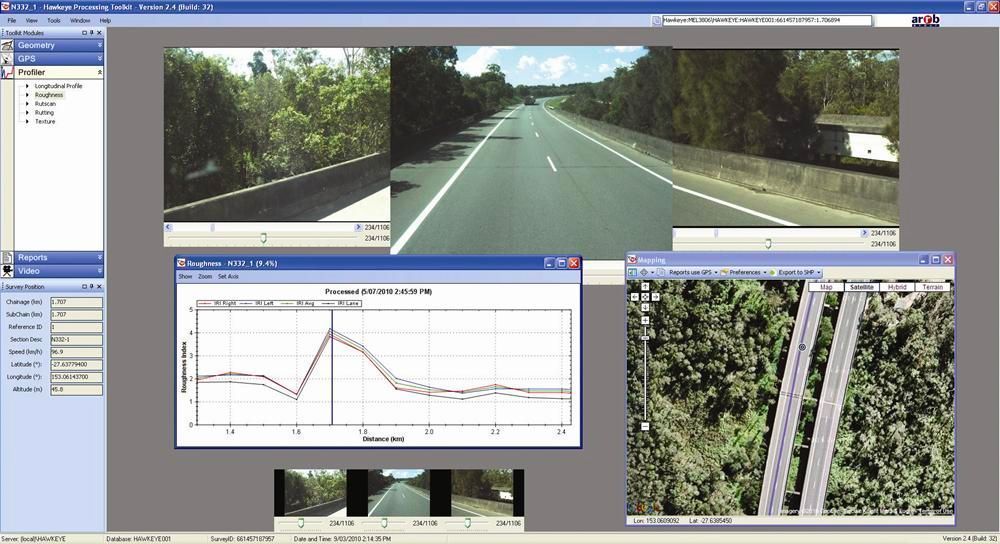Viewport: 1000px width, 544px height.
Task: Open the Geometry module icon
Action: pyautogui.click(x=7, y=45)
